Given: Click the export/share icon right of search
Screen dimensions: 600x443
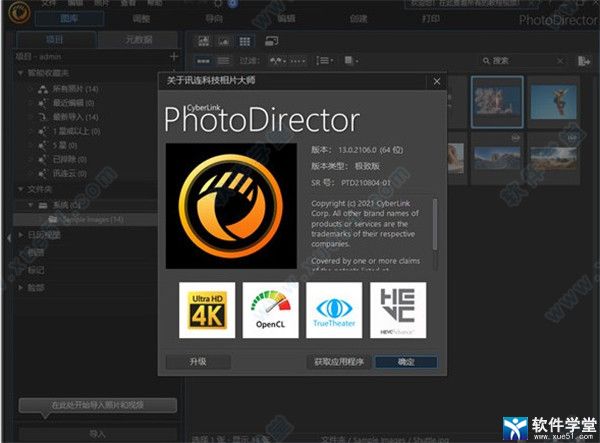Looking at the screenshot, I should [584, 61].
